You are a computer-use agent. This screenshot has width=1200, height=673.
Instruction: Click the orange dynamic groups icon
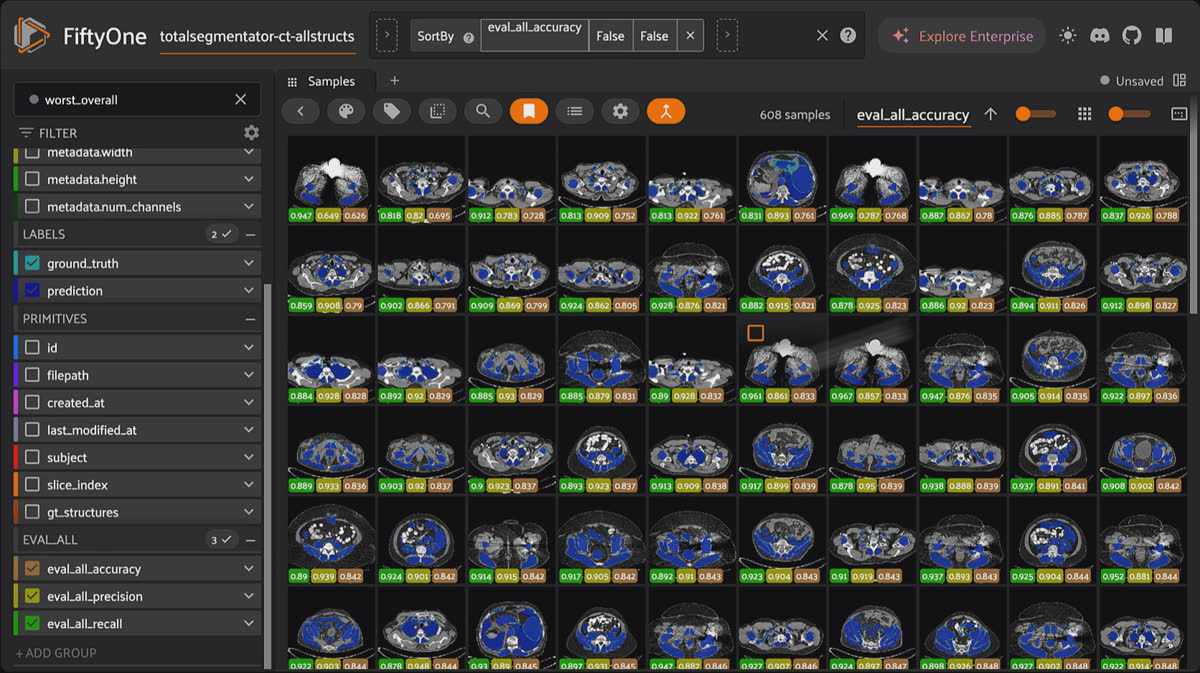click(666, 112)
